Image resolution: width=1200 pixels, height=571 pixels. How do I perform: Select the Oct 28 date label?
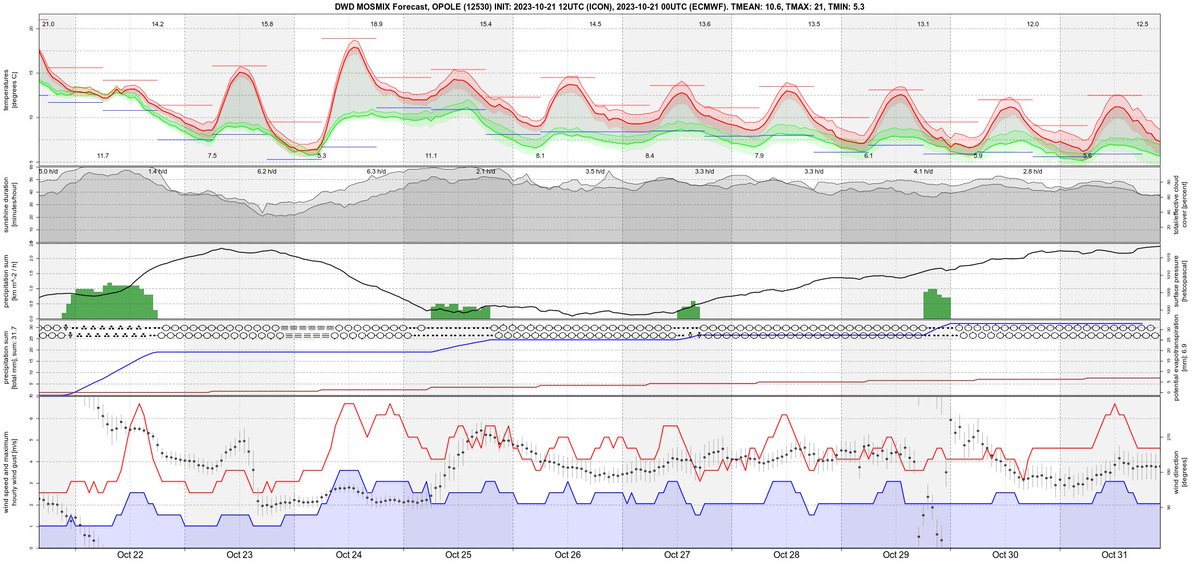point(787,555)
